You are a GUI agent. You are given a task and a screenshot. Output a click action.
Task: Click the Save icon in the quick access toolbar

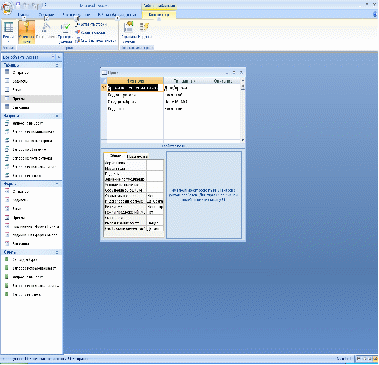pos(18,5)
